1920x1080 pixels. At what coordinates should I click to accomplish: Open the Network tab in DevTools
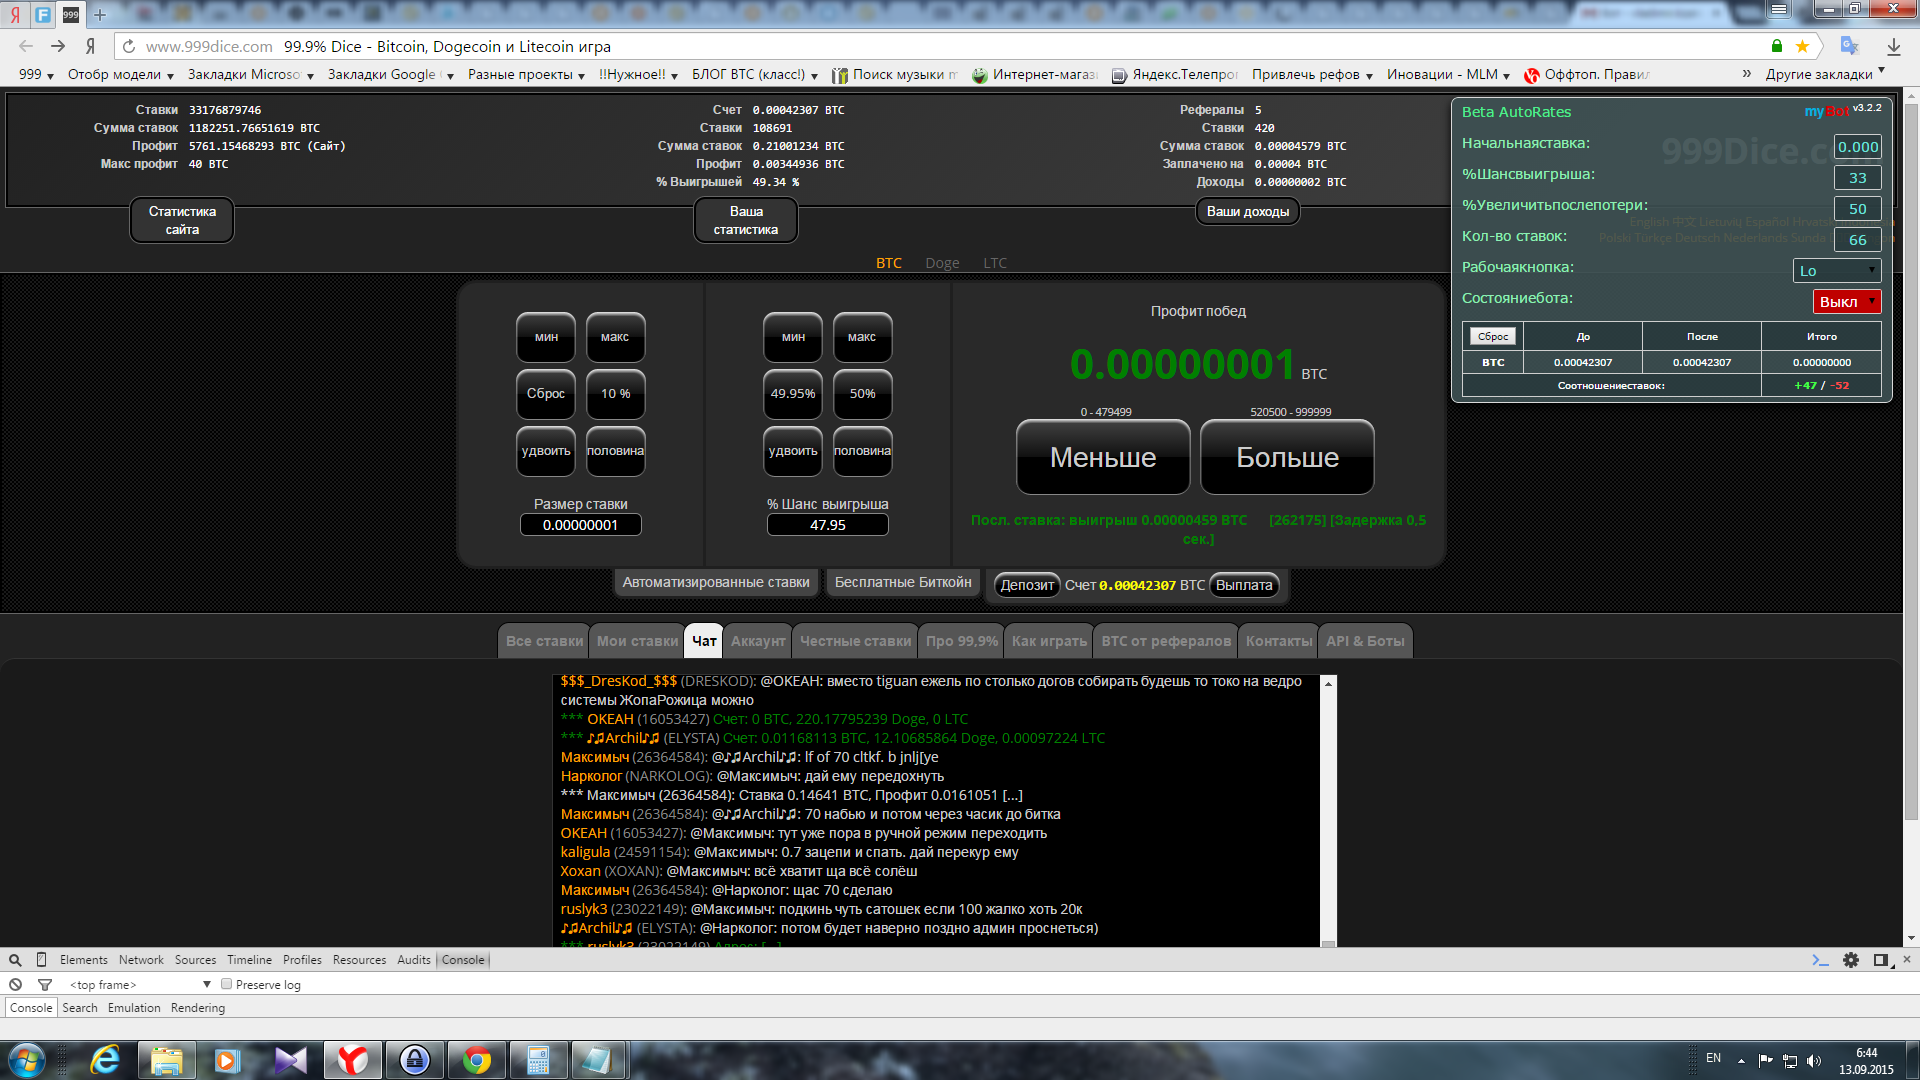tap(141, 960)
